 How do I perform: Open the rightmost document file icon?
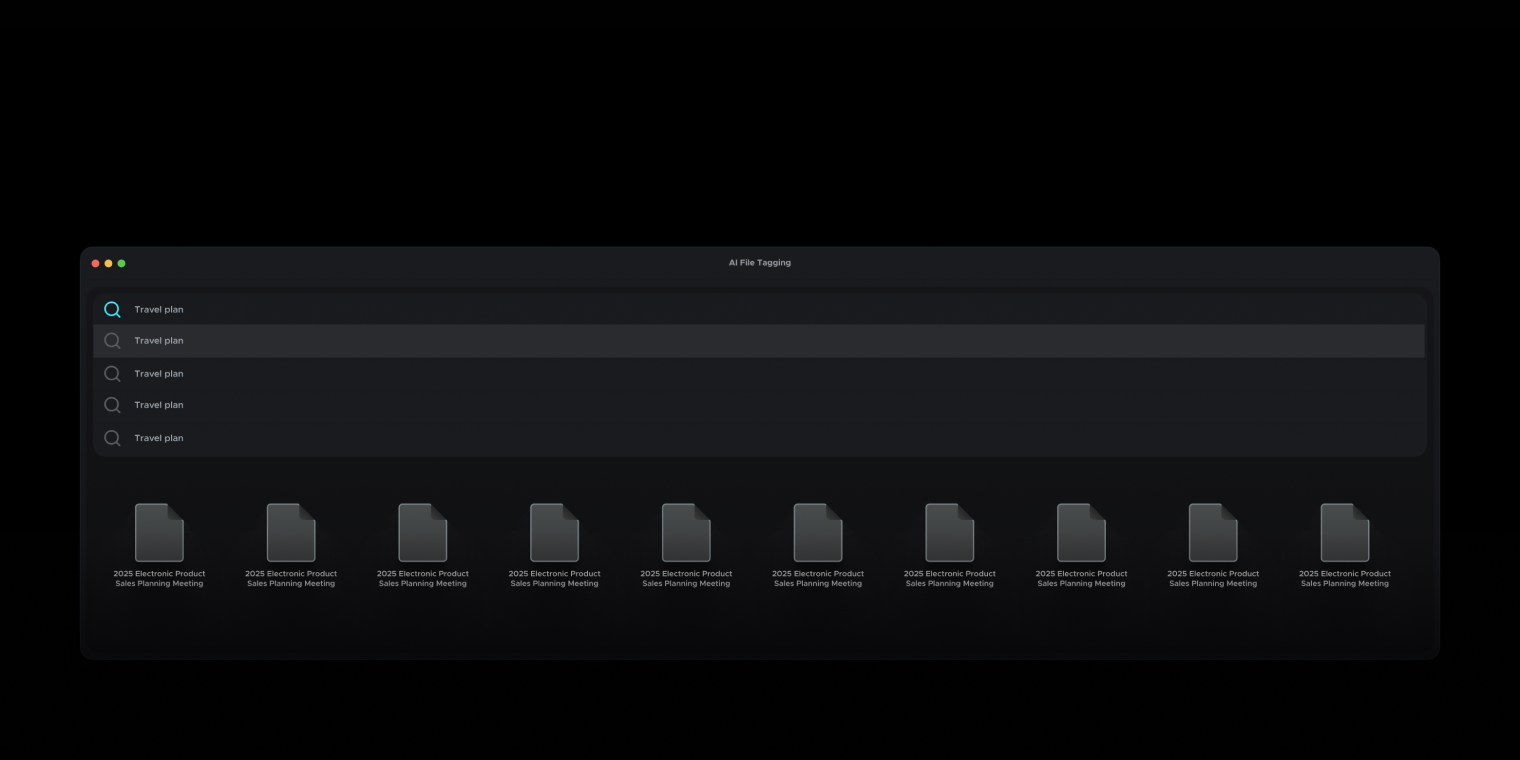[1345, 532]
